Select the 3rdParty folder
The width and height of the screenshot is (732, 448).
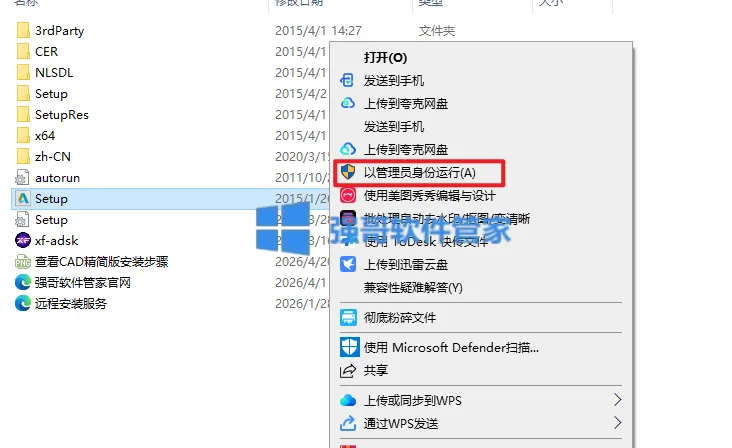pos(50,30)
